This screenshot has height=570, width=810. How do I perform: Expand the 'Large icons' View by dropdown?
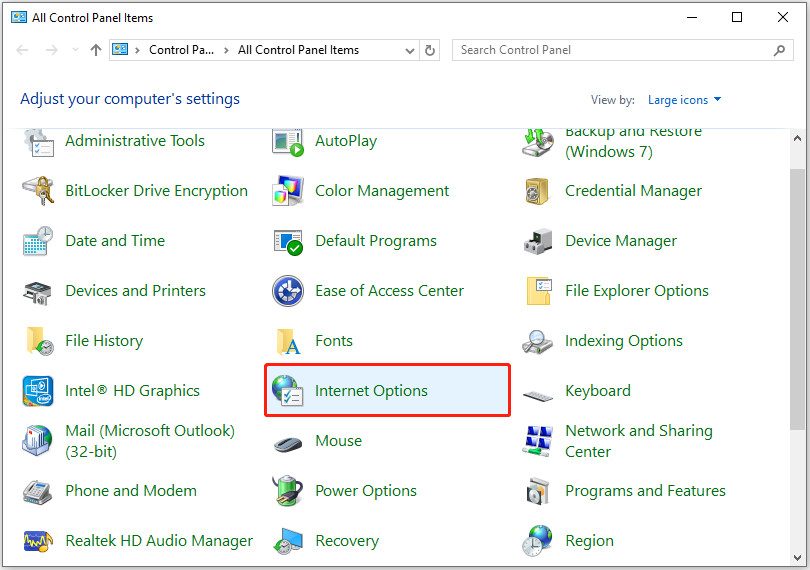[684, 100]
